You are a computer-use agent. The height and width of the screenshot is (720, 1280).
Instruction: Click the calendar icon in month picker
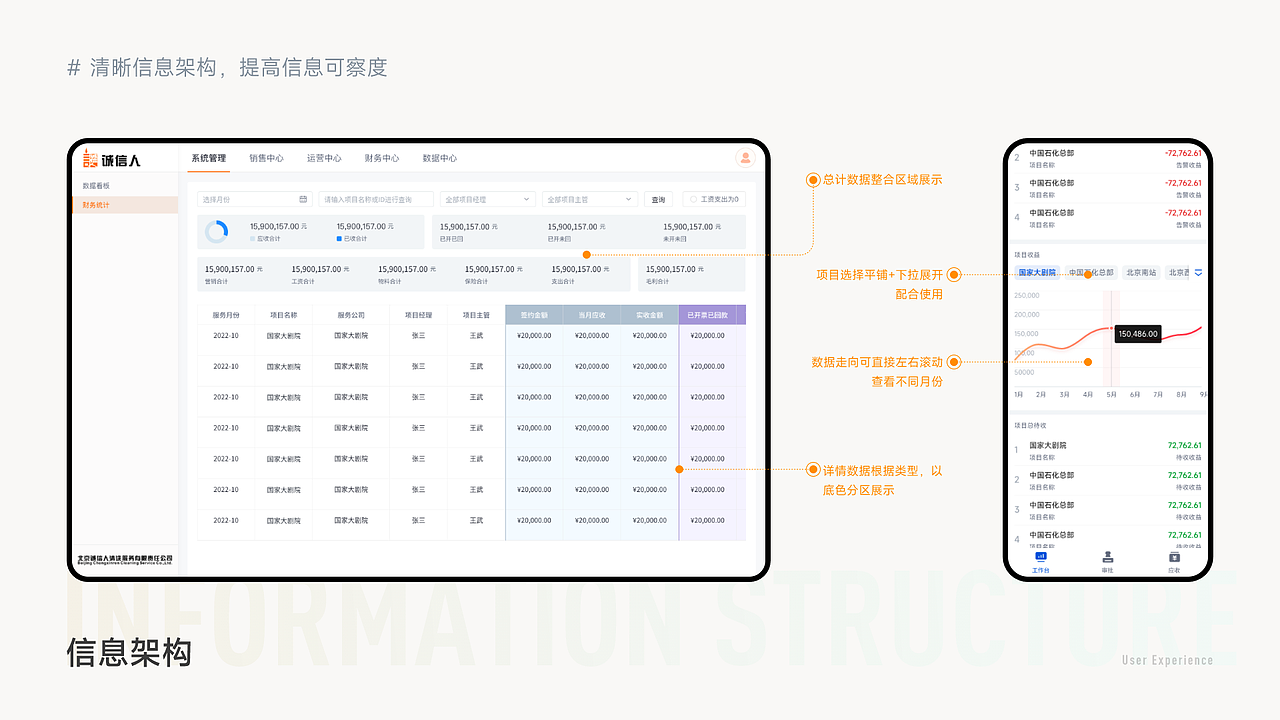303,199
